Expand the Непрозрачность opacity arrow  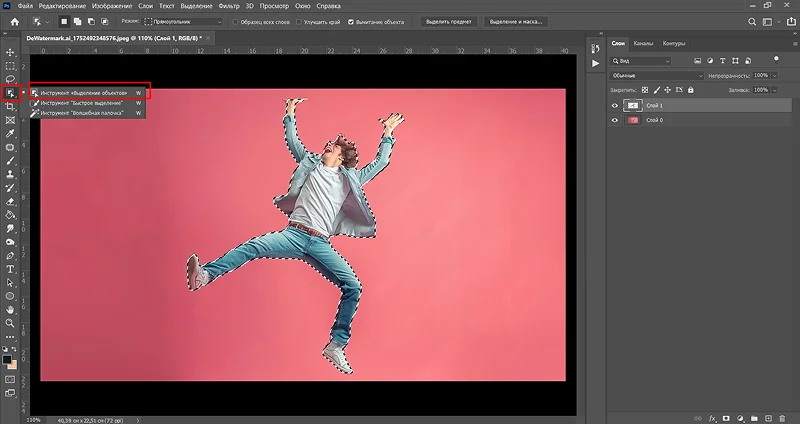774,76
